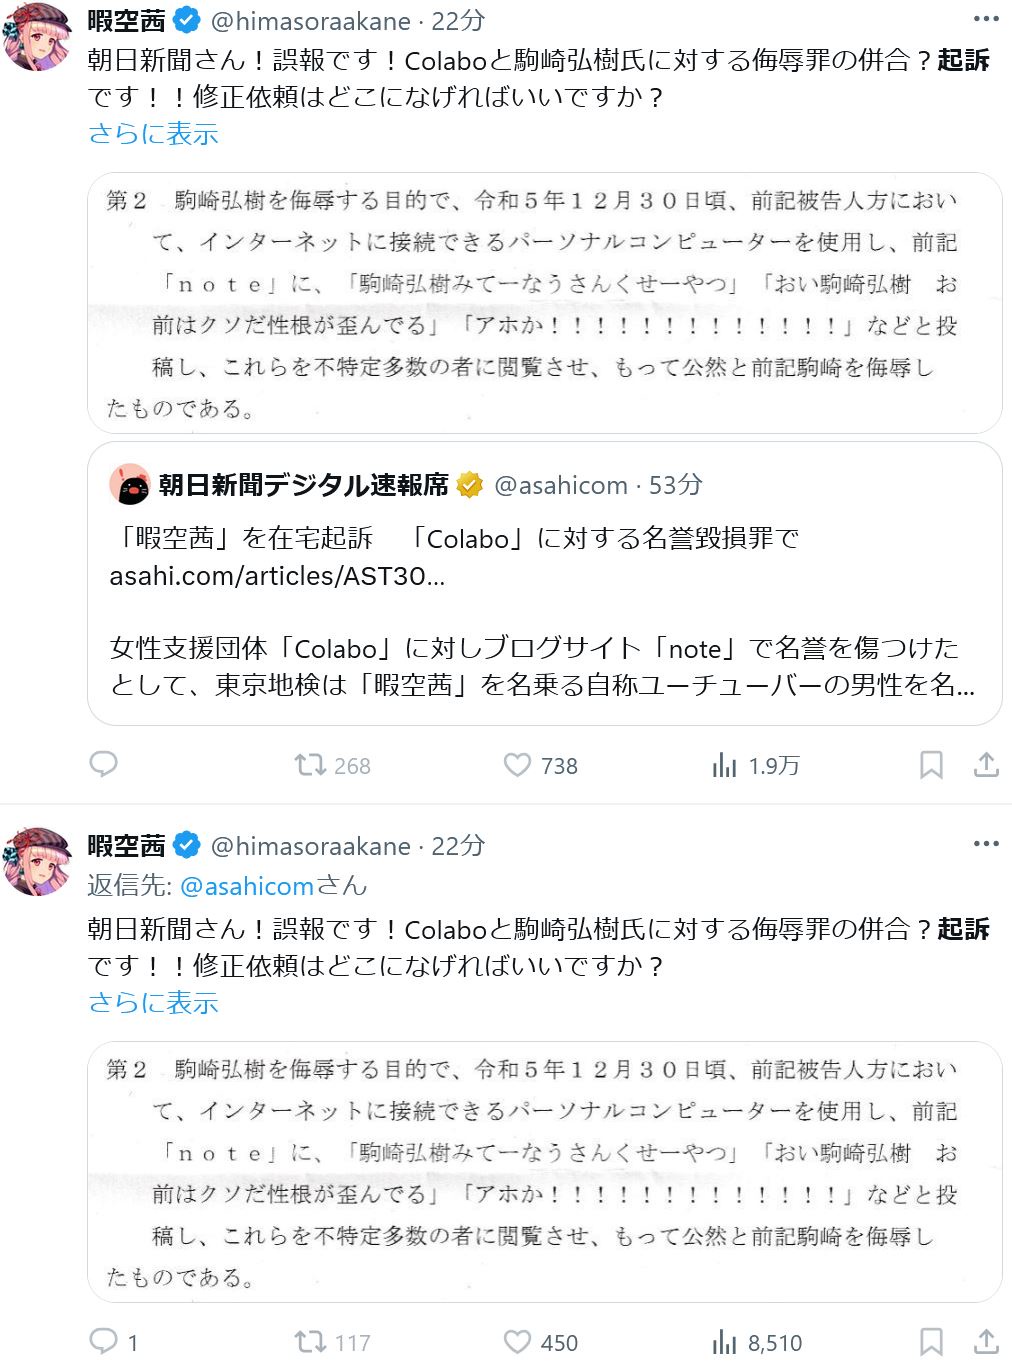Open more options menu on first tweet
This screenshot has width=1012, height=1363.
tap(986, 19)
